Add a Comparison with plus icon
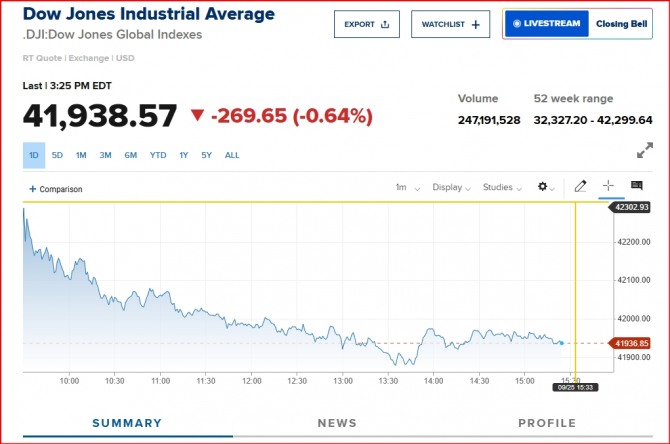Screen dimensions: 670x444 click(x=56, y=189)
